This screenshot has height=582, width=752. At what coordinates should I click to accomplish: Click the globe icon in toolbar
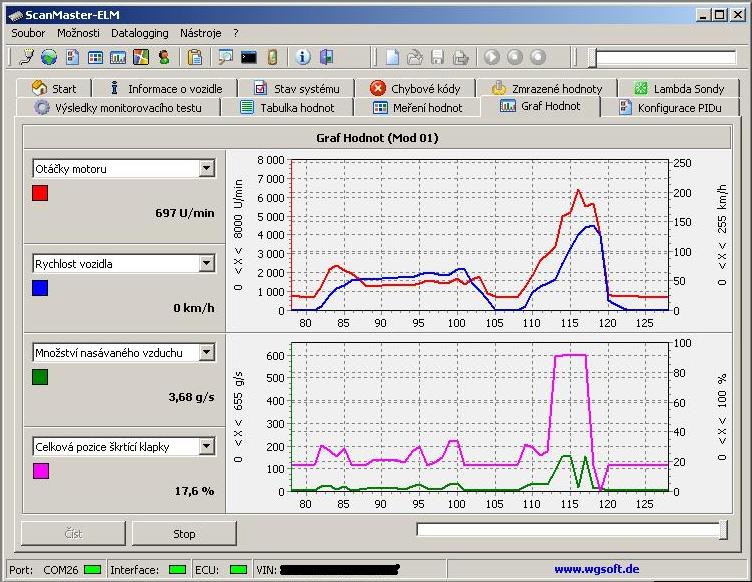(49, 57)
